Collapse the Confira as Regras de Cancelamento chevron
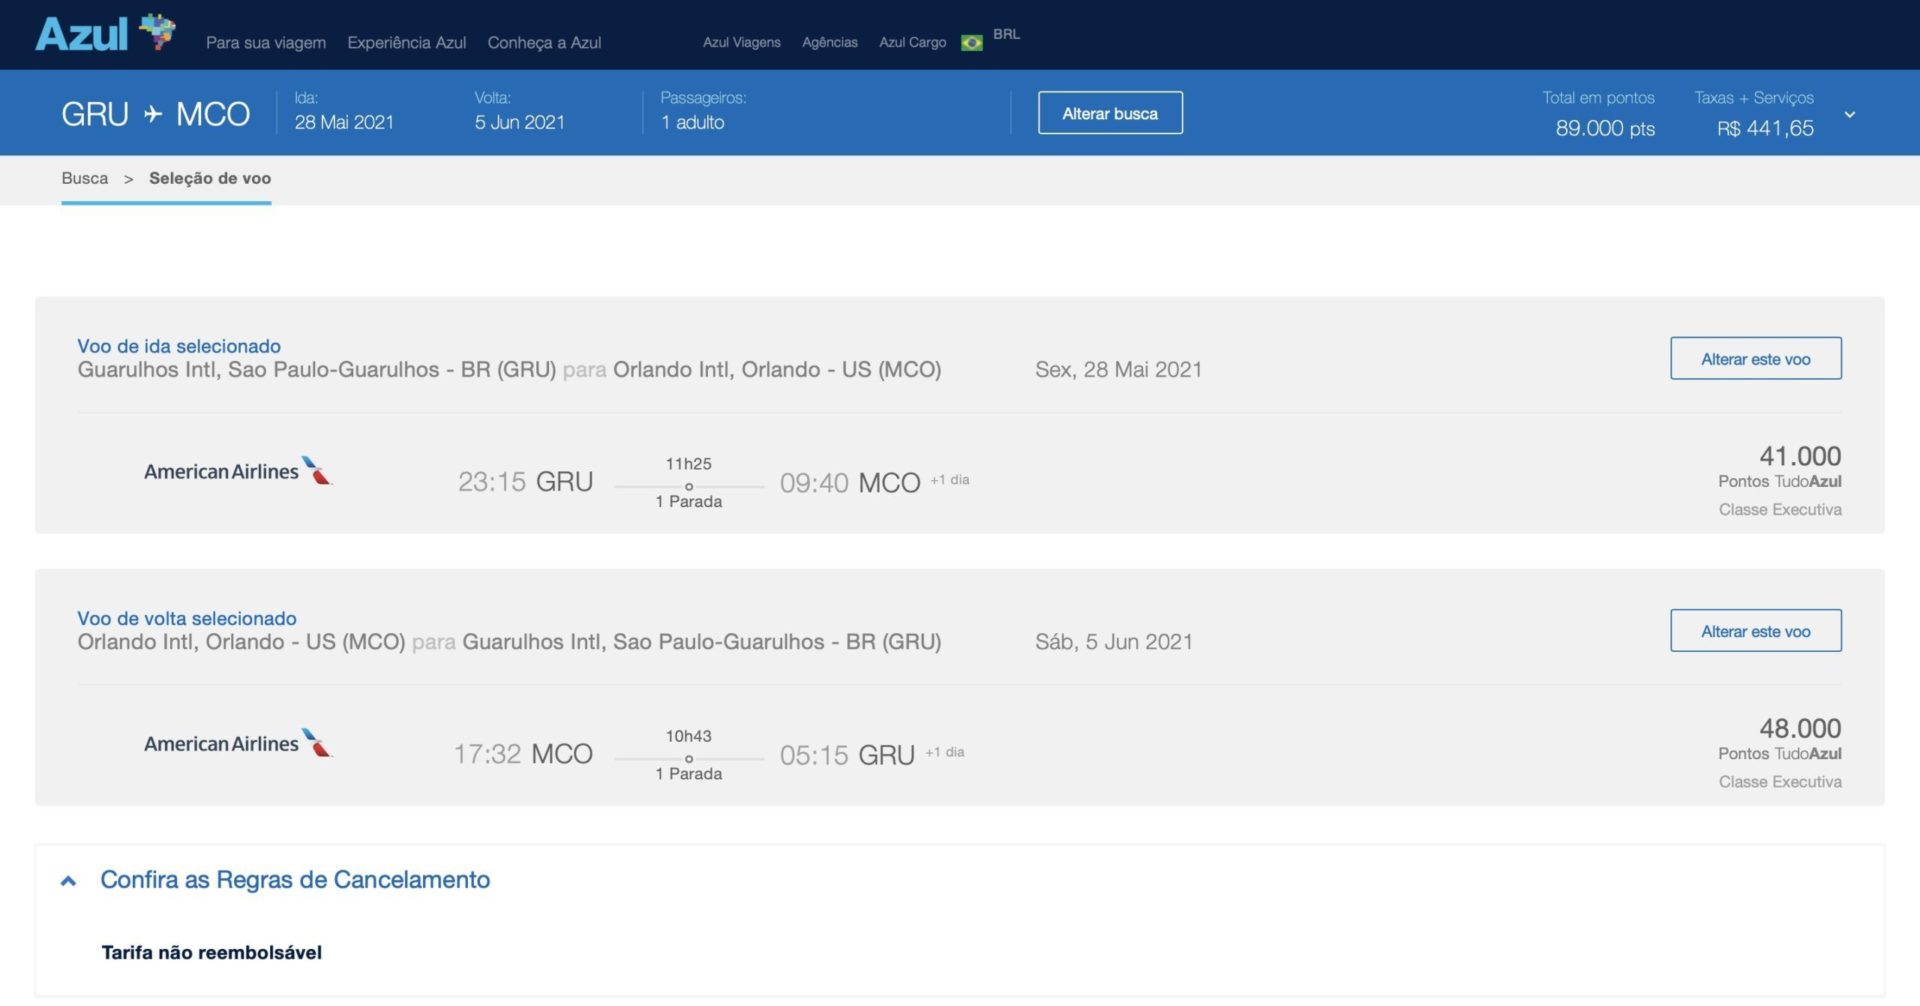 [68, 881]
